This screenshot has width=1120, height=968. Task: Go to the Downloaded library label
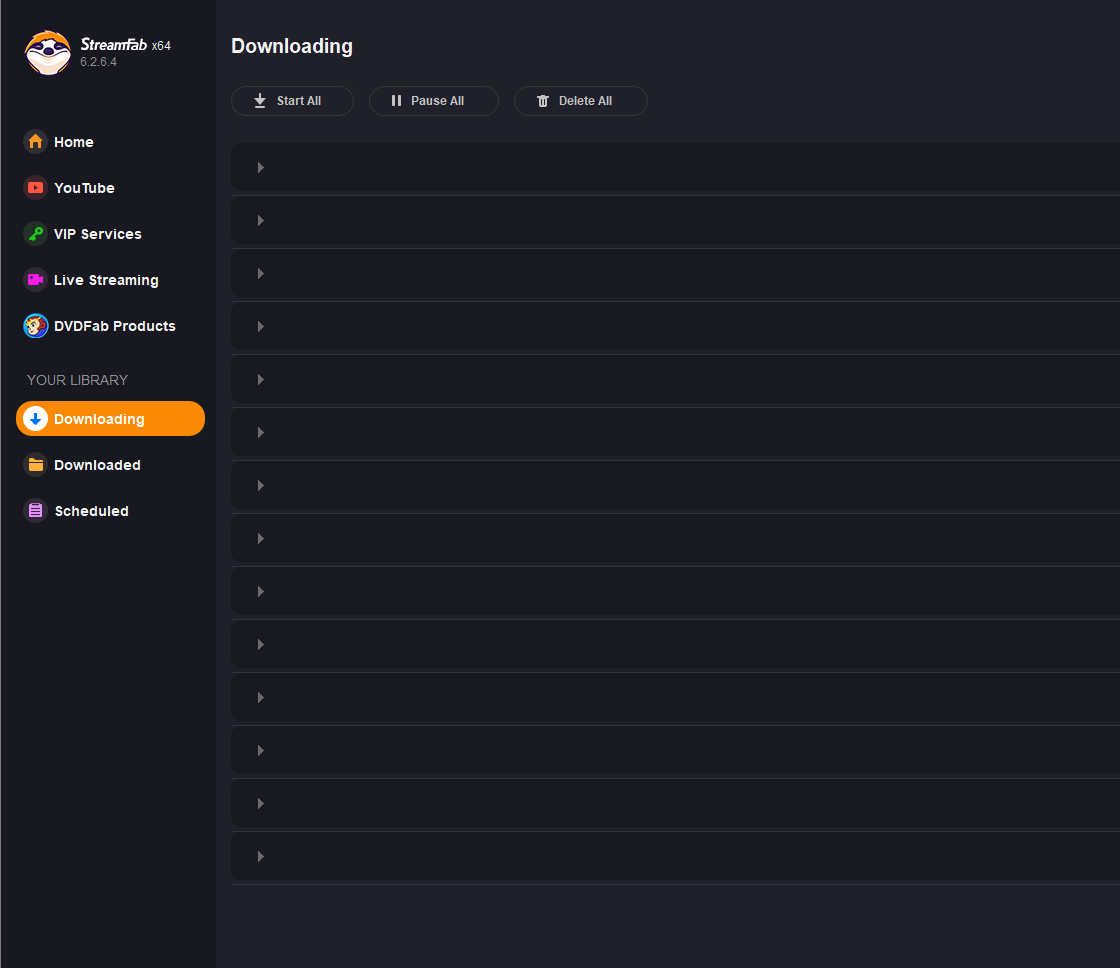[97, 465]
